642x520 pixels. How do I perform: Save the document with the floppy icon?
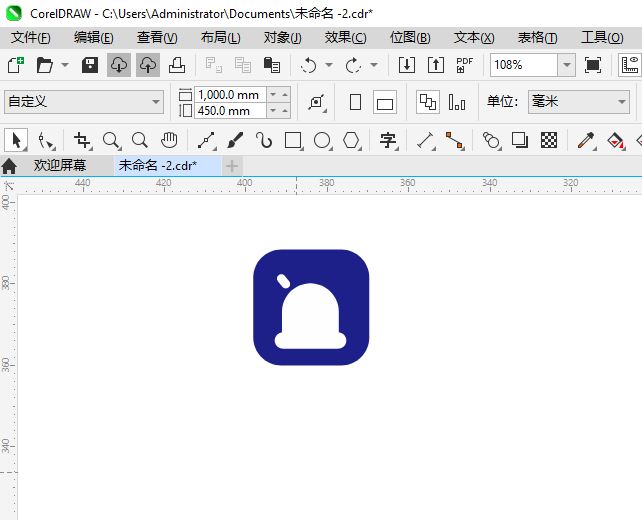tap(90, 65)
